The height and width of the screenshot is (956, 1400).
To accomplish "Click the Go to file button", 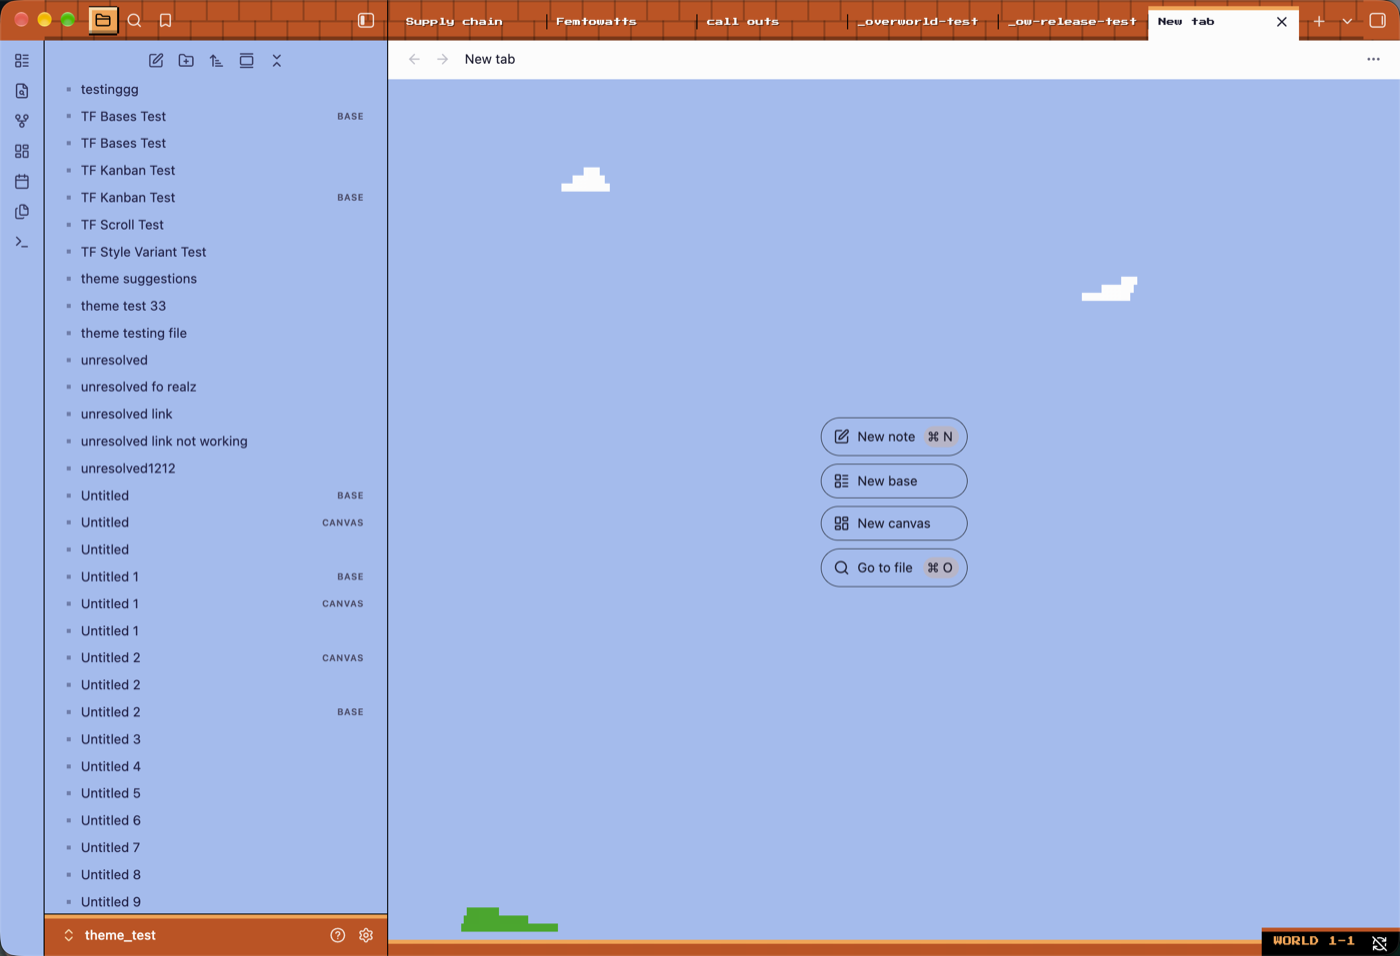I will pos(894,568).
